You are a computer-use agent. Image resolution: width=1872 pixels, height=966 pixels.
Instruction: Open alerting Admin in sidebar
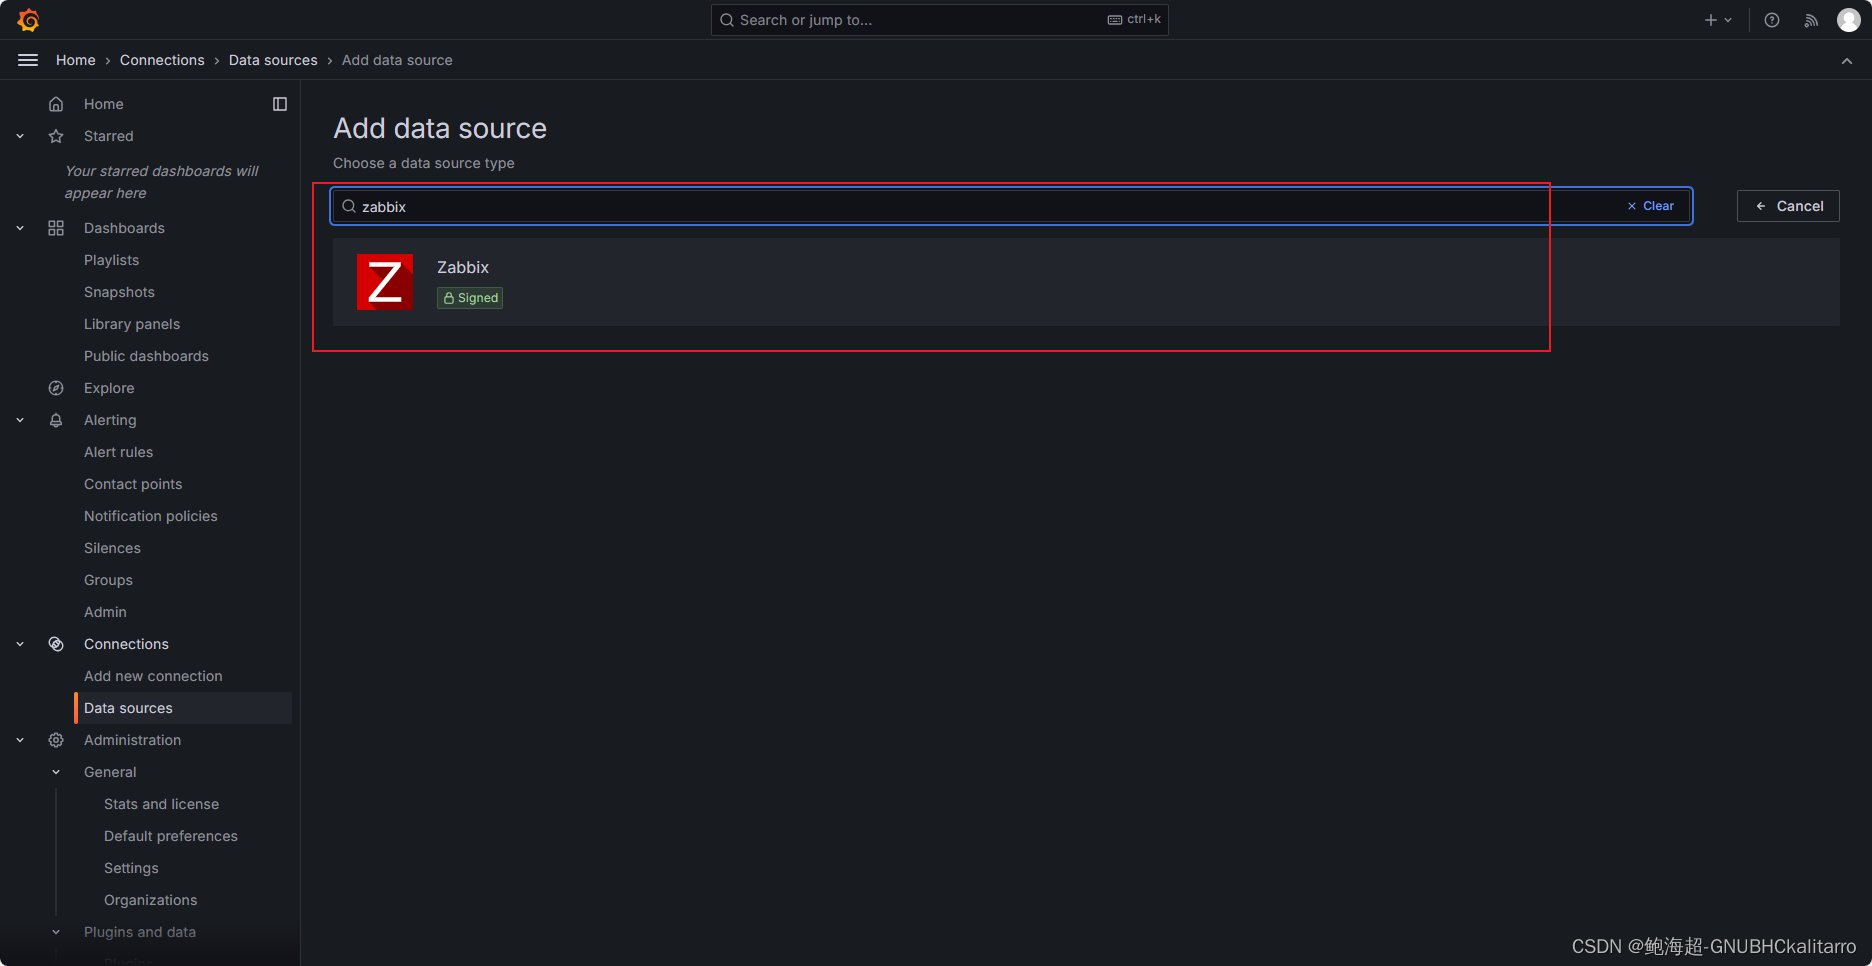(x=105, y=612)
